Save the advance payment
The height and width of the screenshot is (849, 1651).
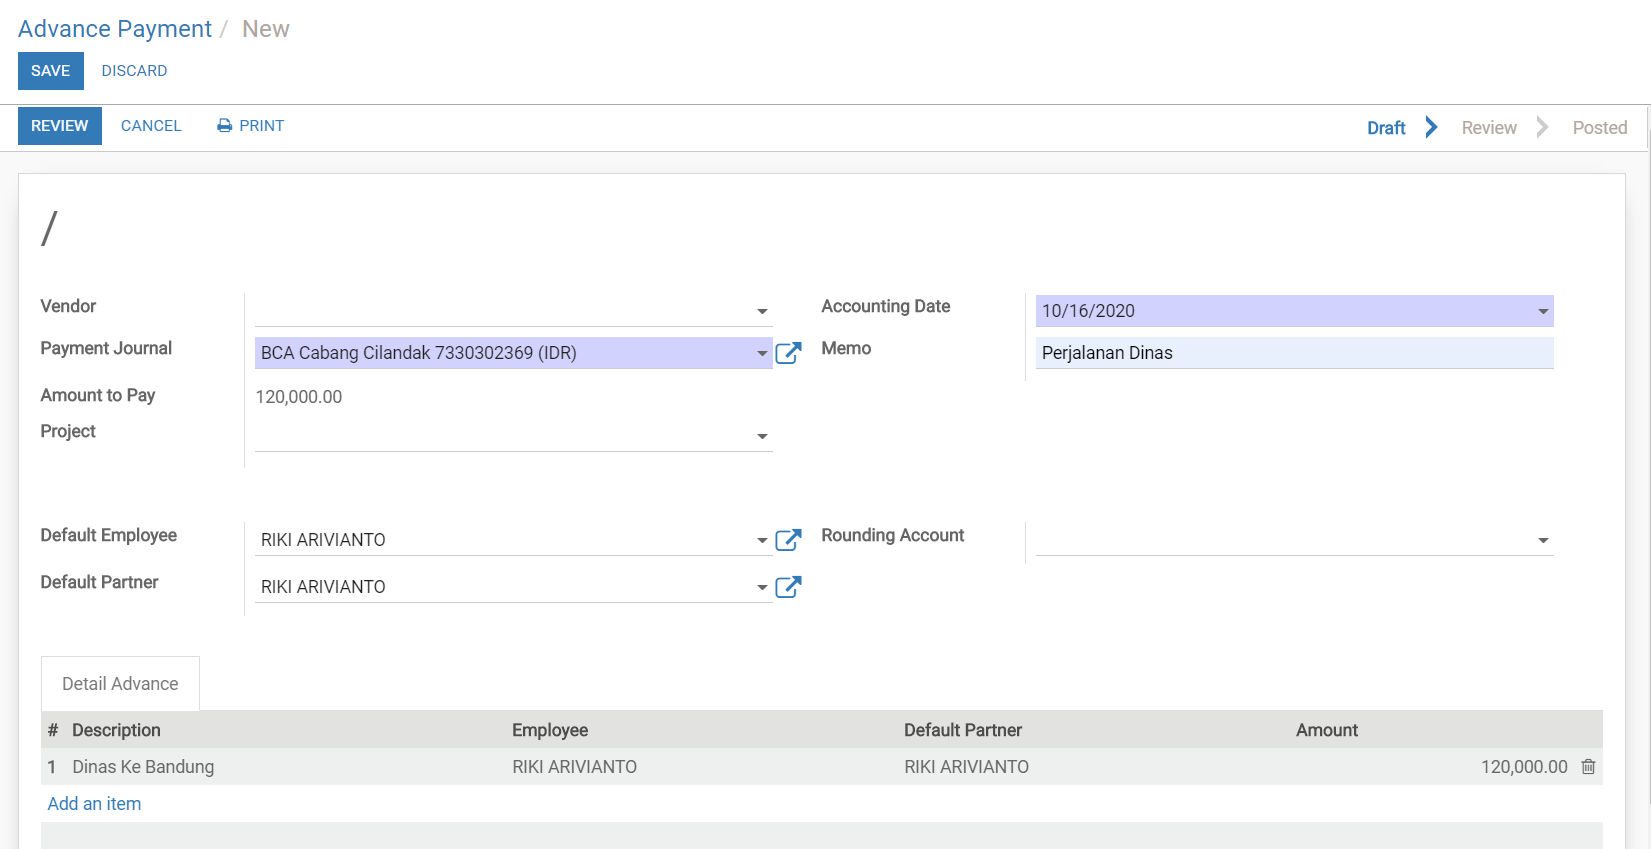pos(50,71)
